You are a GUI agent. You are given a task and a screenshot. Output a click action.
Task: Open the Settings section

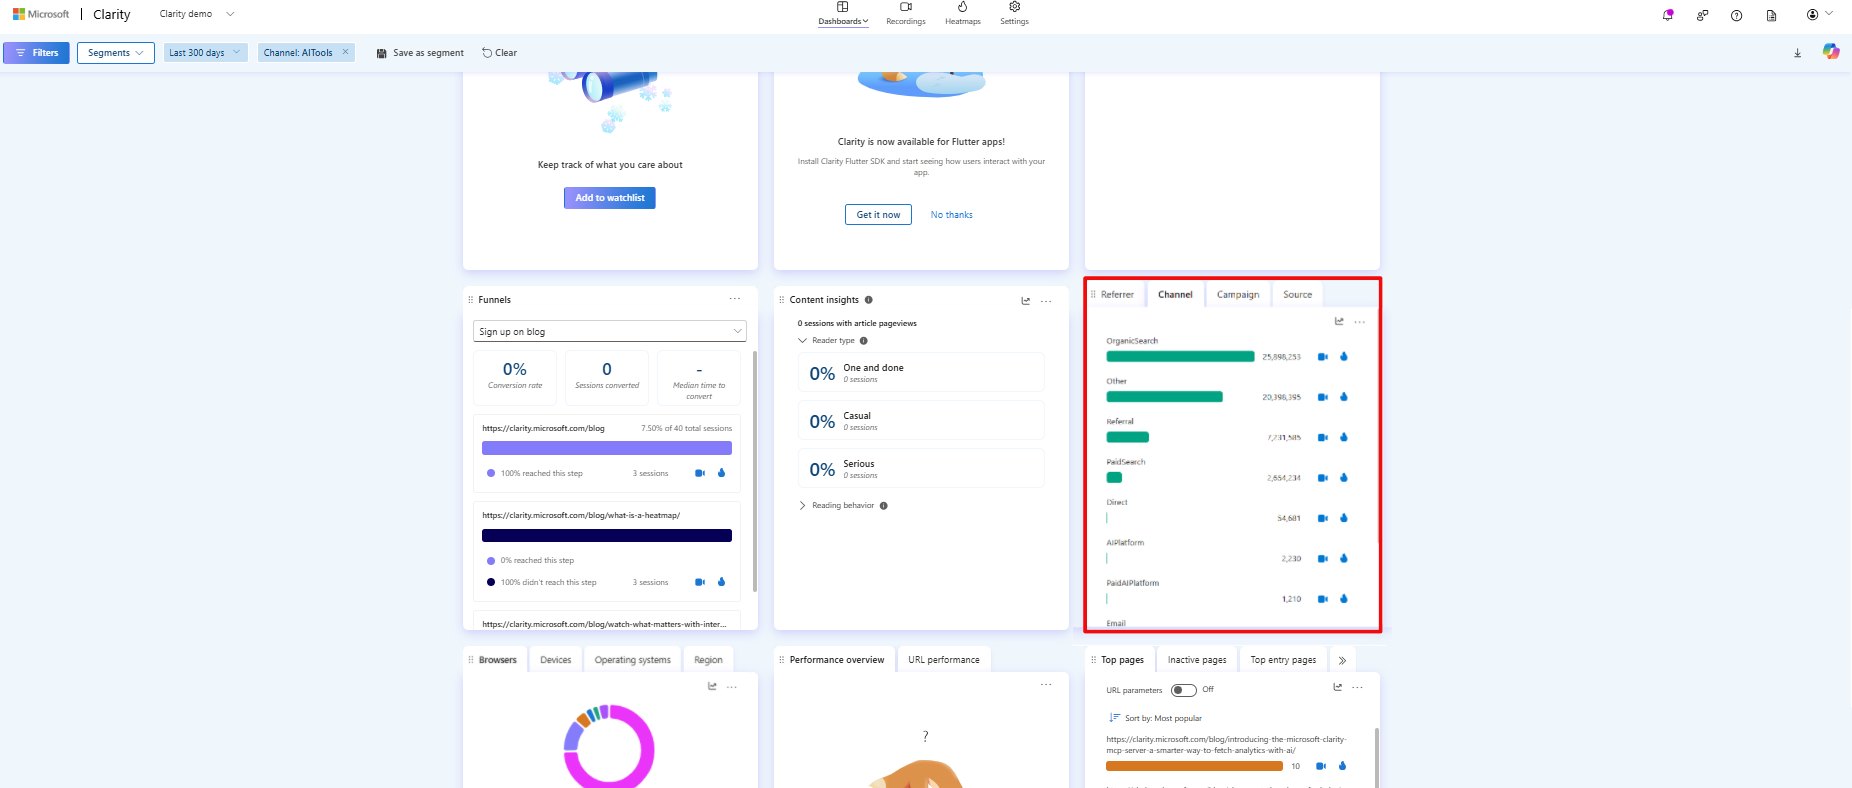coord(1014,14)
